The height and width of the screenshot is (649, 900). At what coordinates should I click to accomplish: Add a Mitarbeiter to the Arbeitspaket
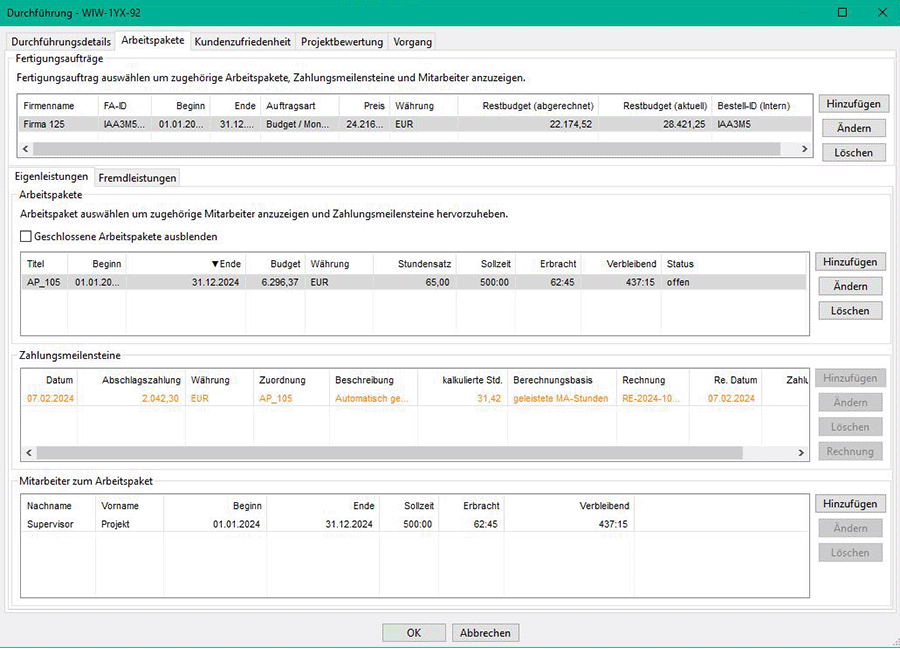[x=849, y=504]
